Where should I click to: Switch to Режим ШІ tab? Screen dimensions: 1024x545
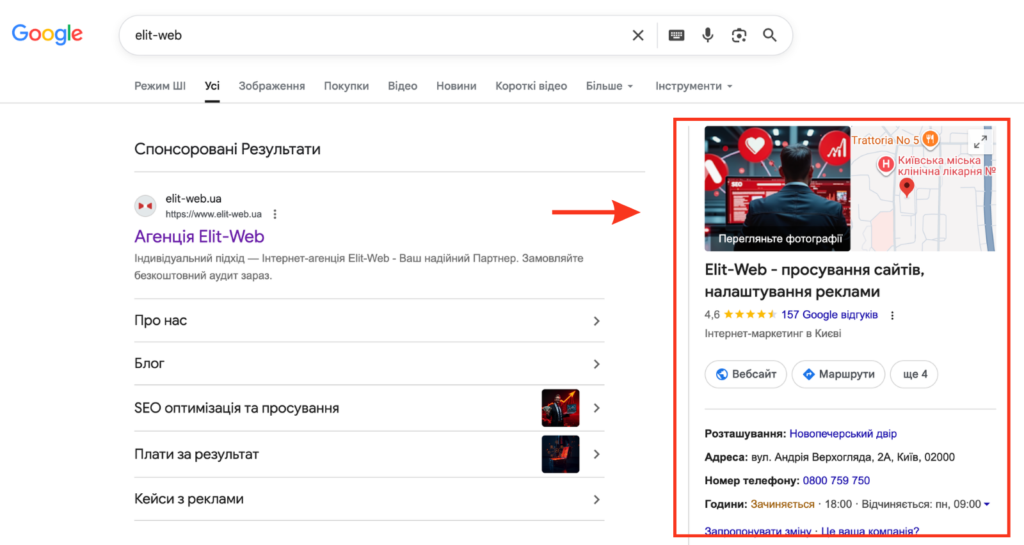pos(160,86)
